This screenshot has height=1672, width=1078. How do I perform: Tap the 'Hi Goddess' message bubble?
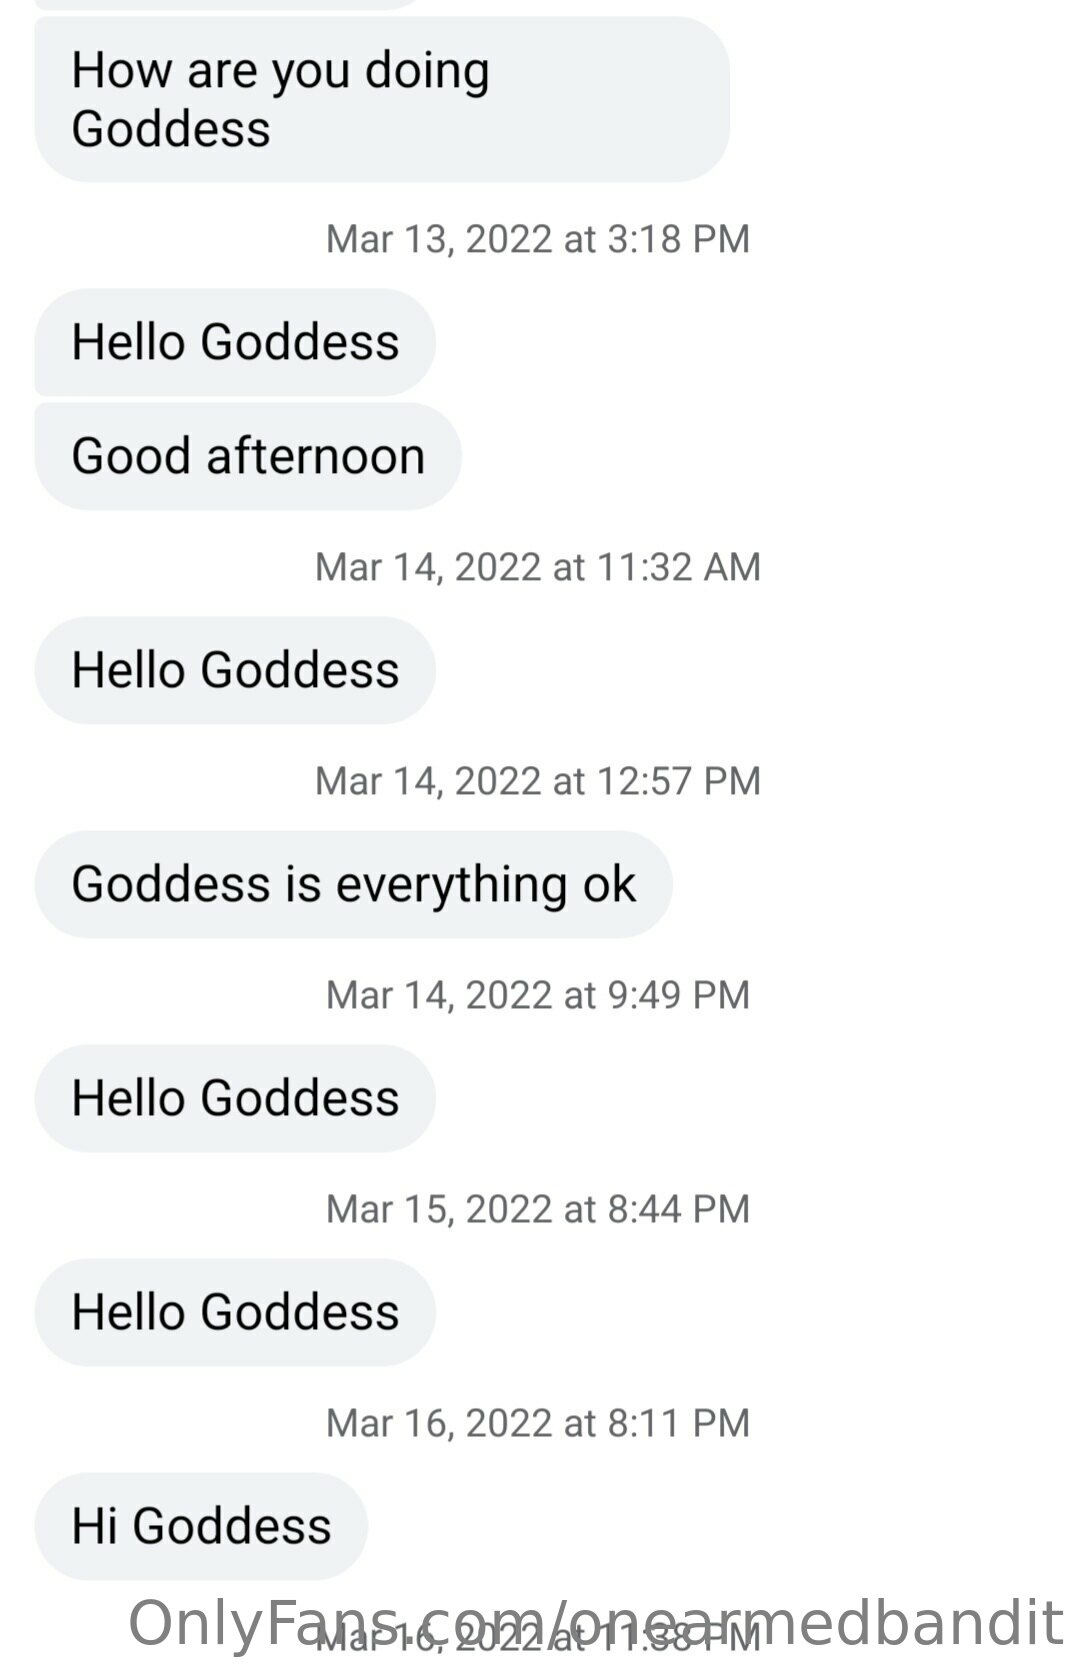pos(201,1526)
